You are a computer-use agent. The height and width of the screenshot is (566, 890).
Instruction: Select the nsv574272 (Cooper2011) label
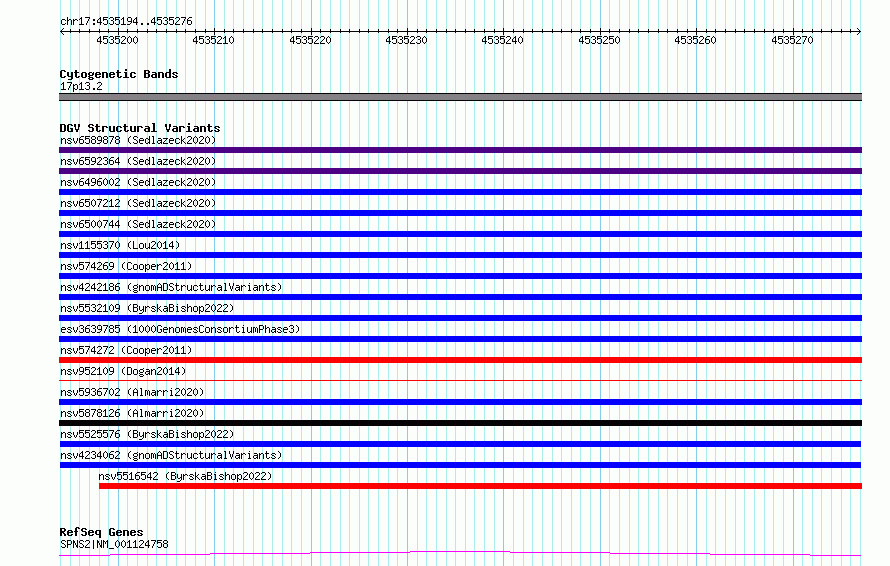pyautogui.click(x=126, y=350)
